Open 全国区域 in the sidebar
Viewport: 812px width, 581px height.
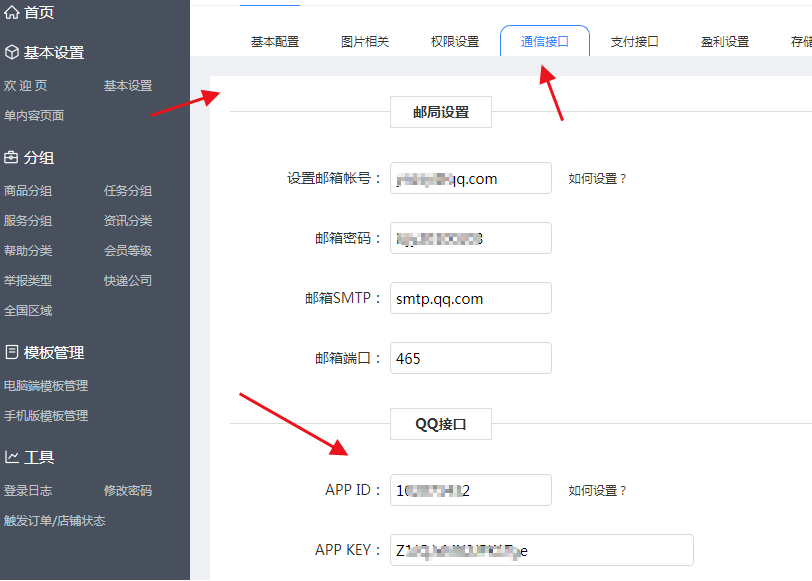28,311
